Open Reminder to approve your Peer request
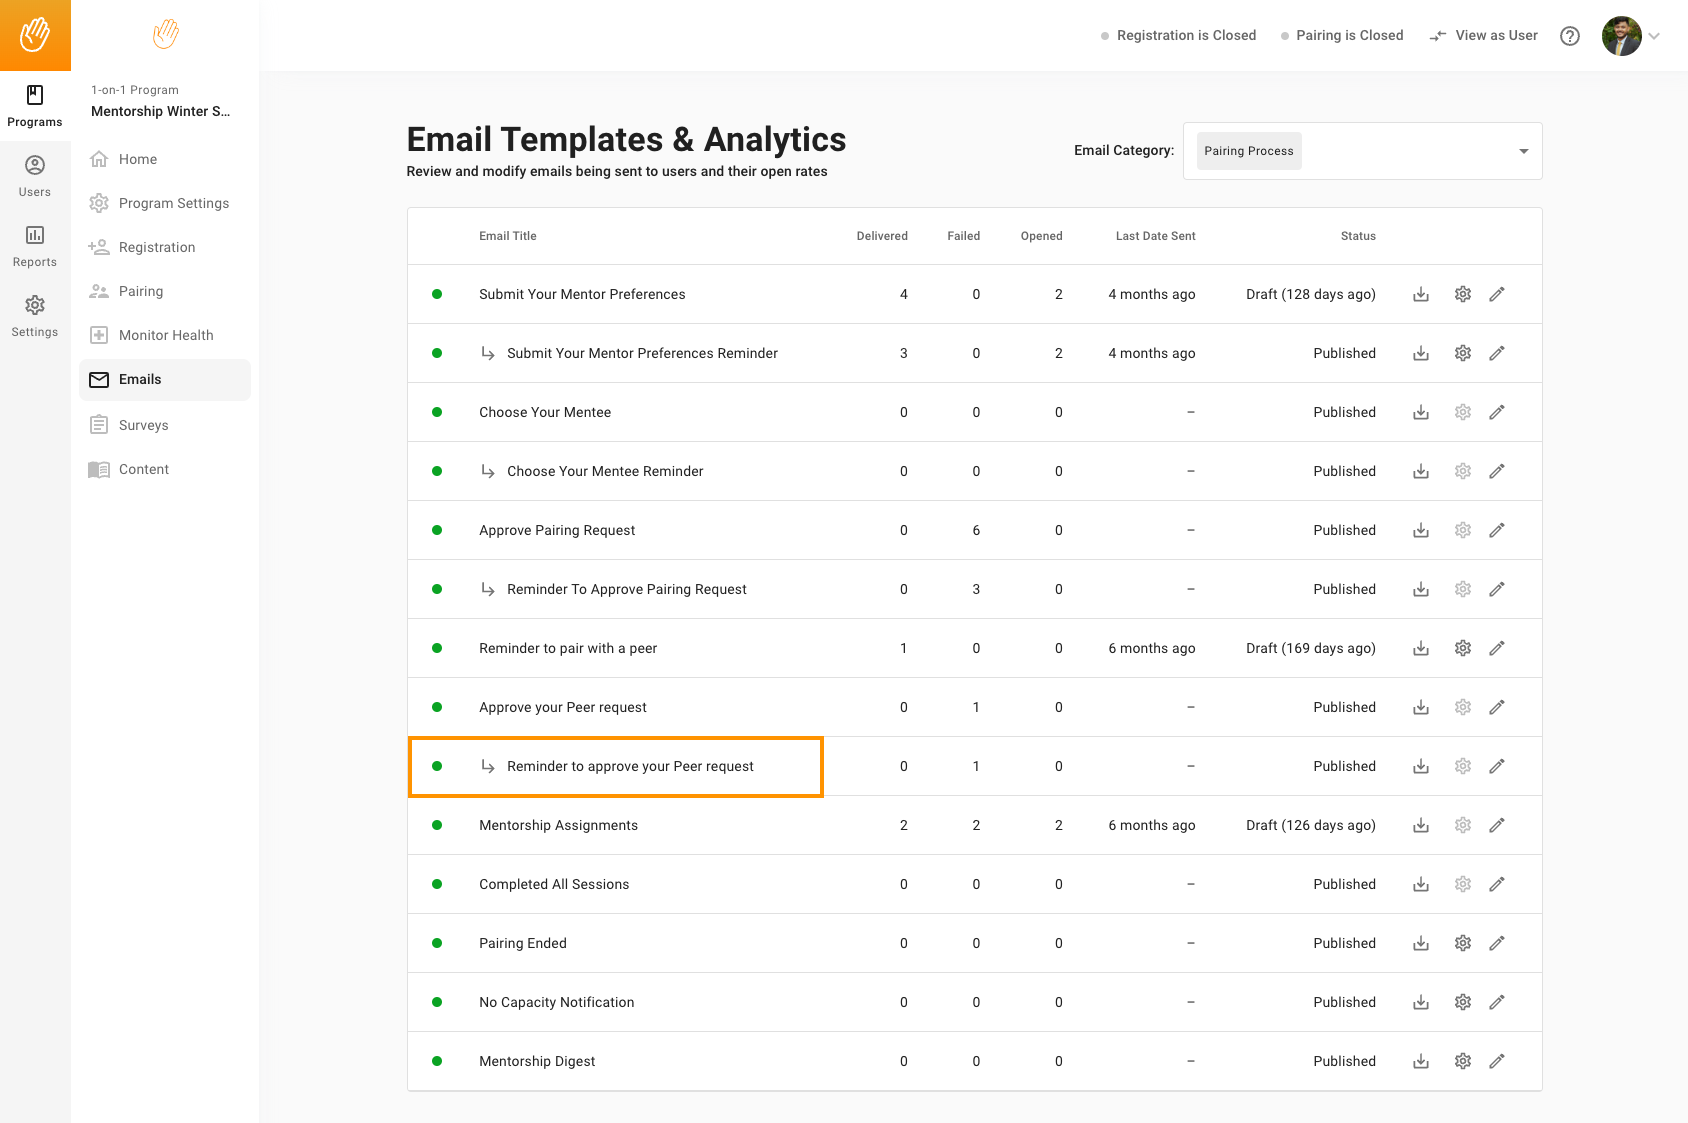1688x1123 pixels. [630, 766]
